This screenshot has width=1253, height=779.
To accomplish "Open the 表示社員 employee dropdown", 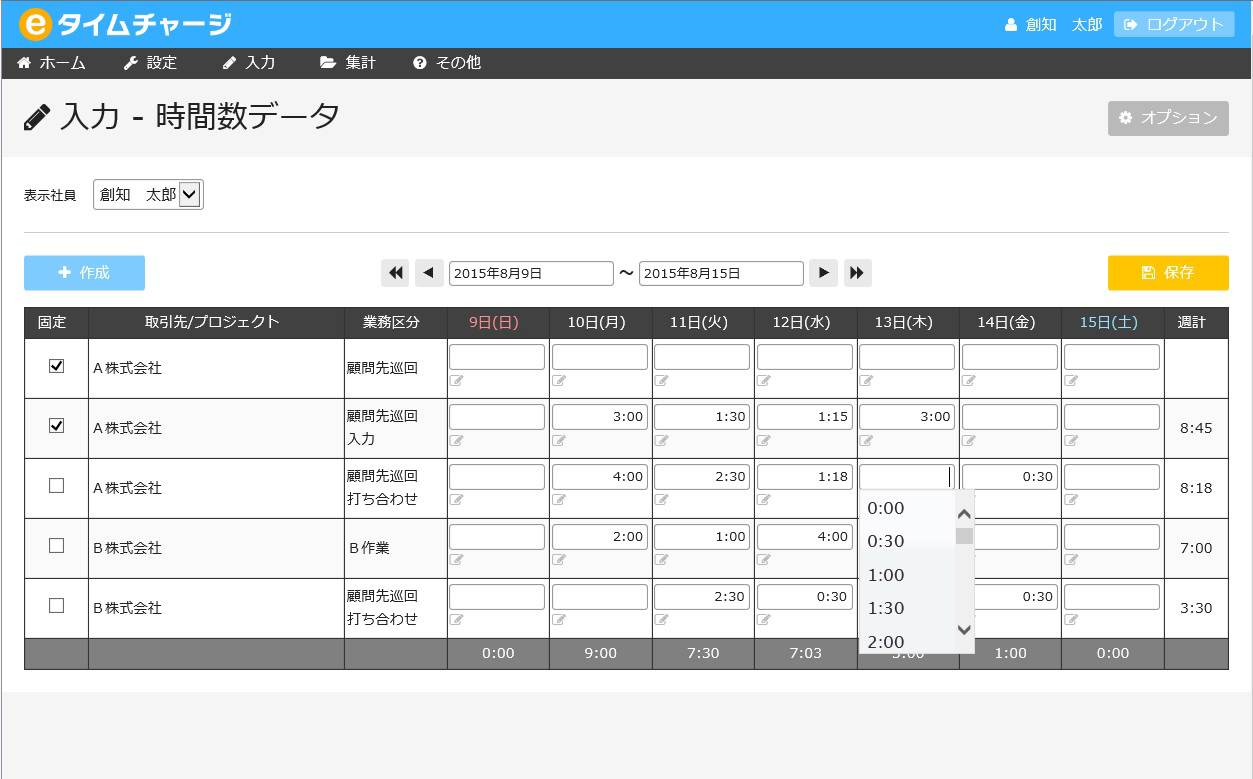I will [x=148, y=195].
